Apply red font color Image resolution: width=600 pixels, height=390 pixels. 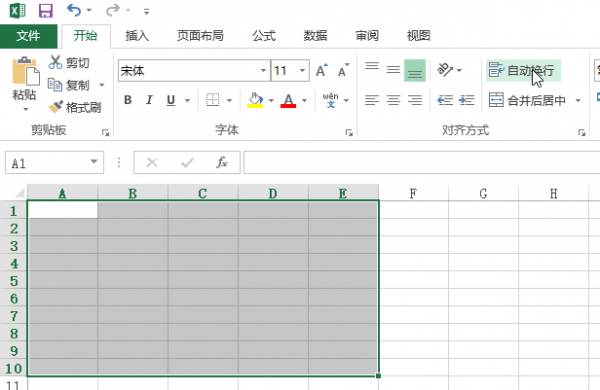pos(288,100)
